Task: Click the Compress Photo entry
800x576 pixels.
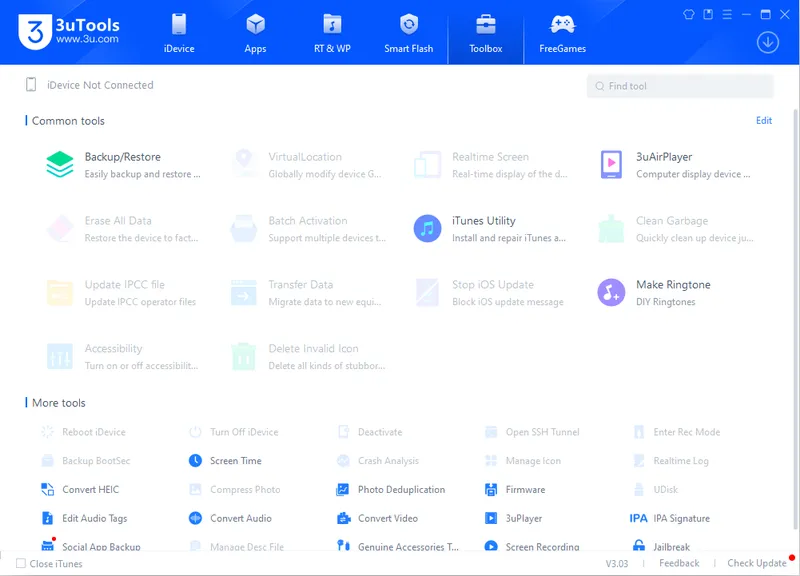Action: coord(235,489)
